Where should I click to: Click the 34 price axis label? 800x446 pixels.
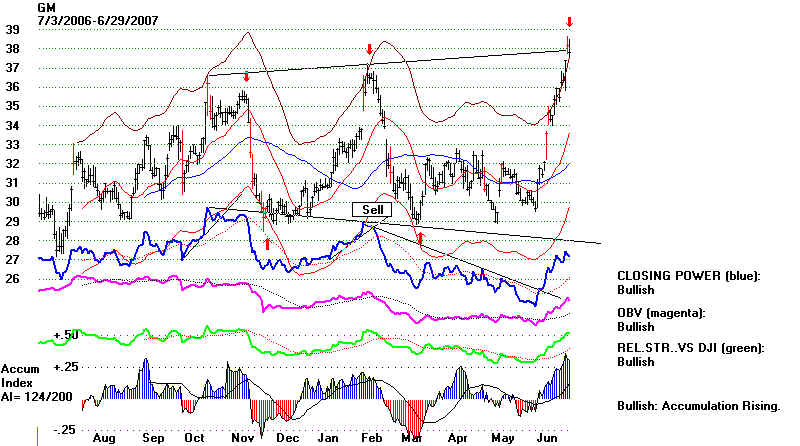(12, 126)
